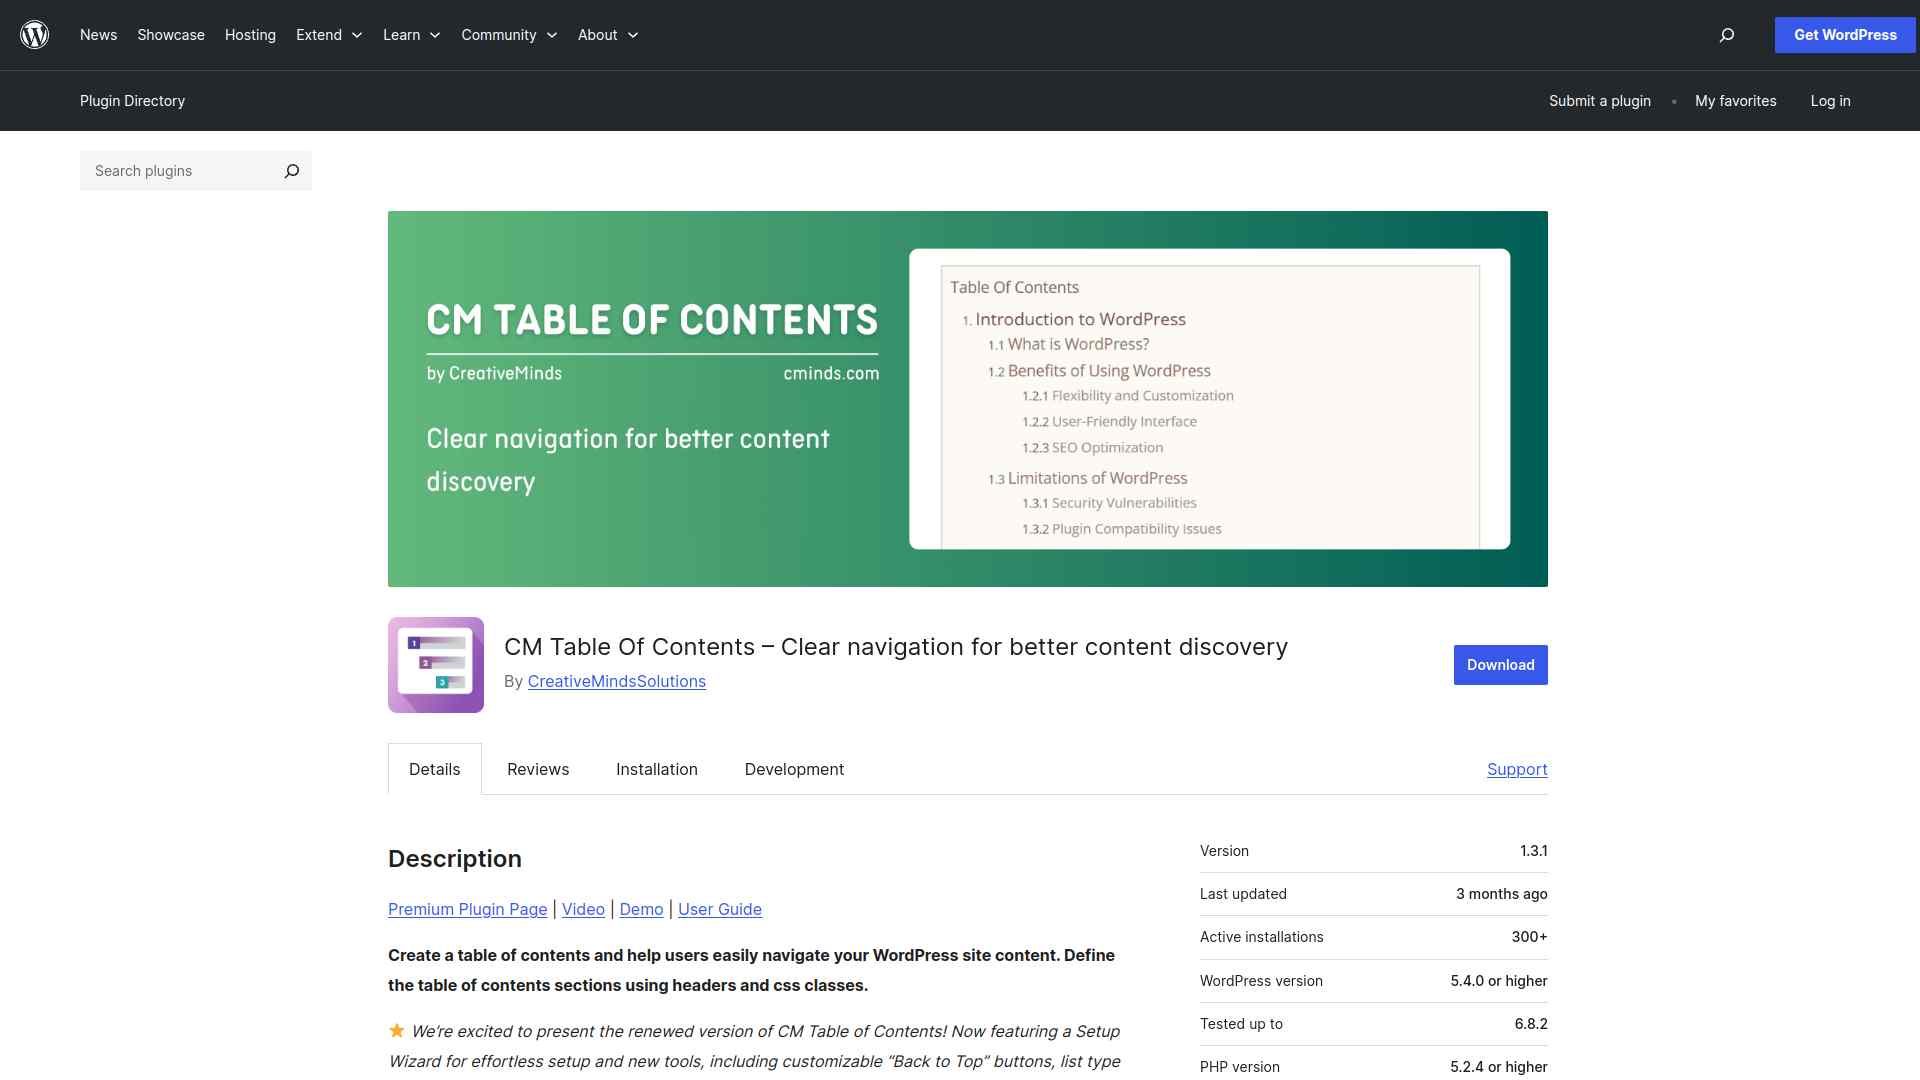The height and width of the screenshot is (1080, 1920).
Task: Open the Demo link
Action: coord(641,909)
